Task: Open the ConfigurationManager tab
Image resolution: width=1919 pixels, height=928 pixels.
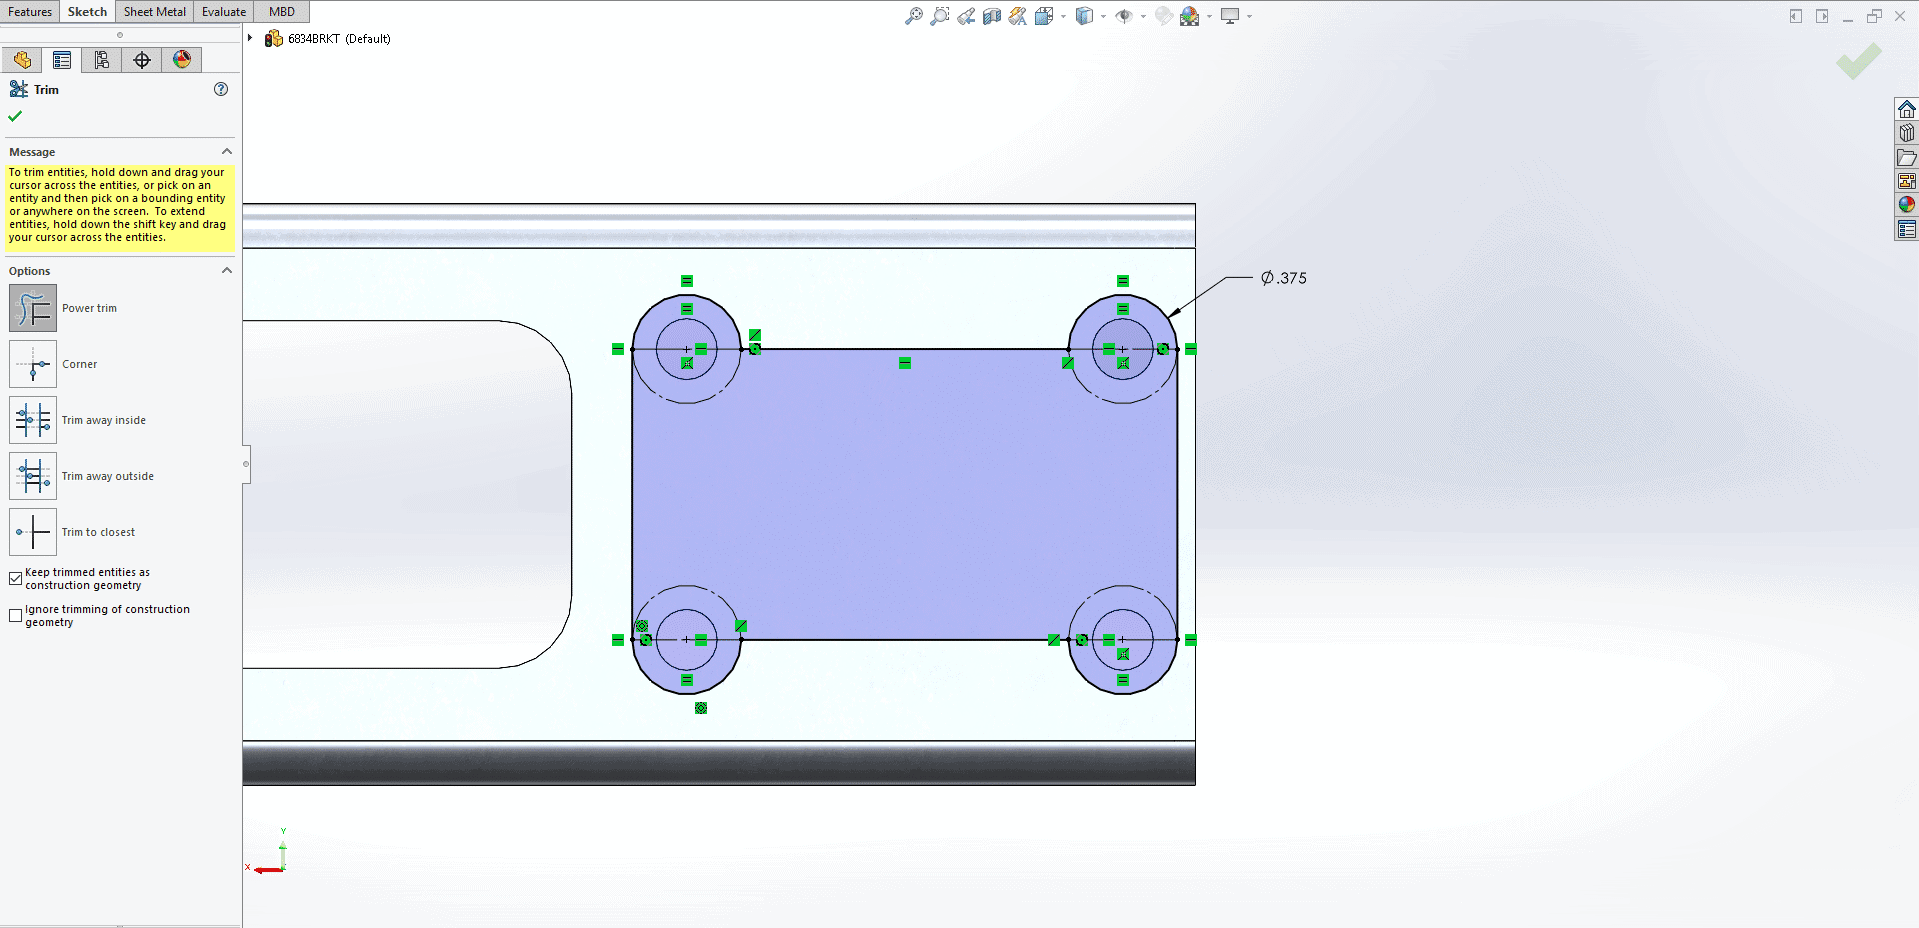Action: (102, 60)
